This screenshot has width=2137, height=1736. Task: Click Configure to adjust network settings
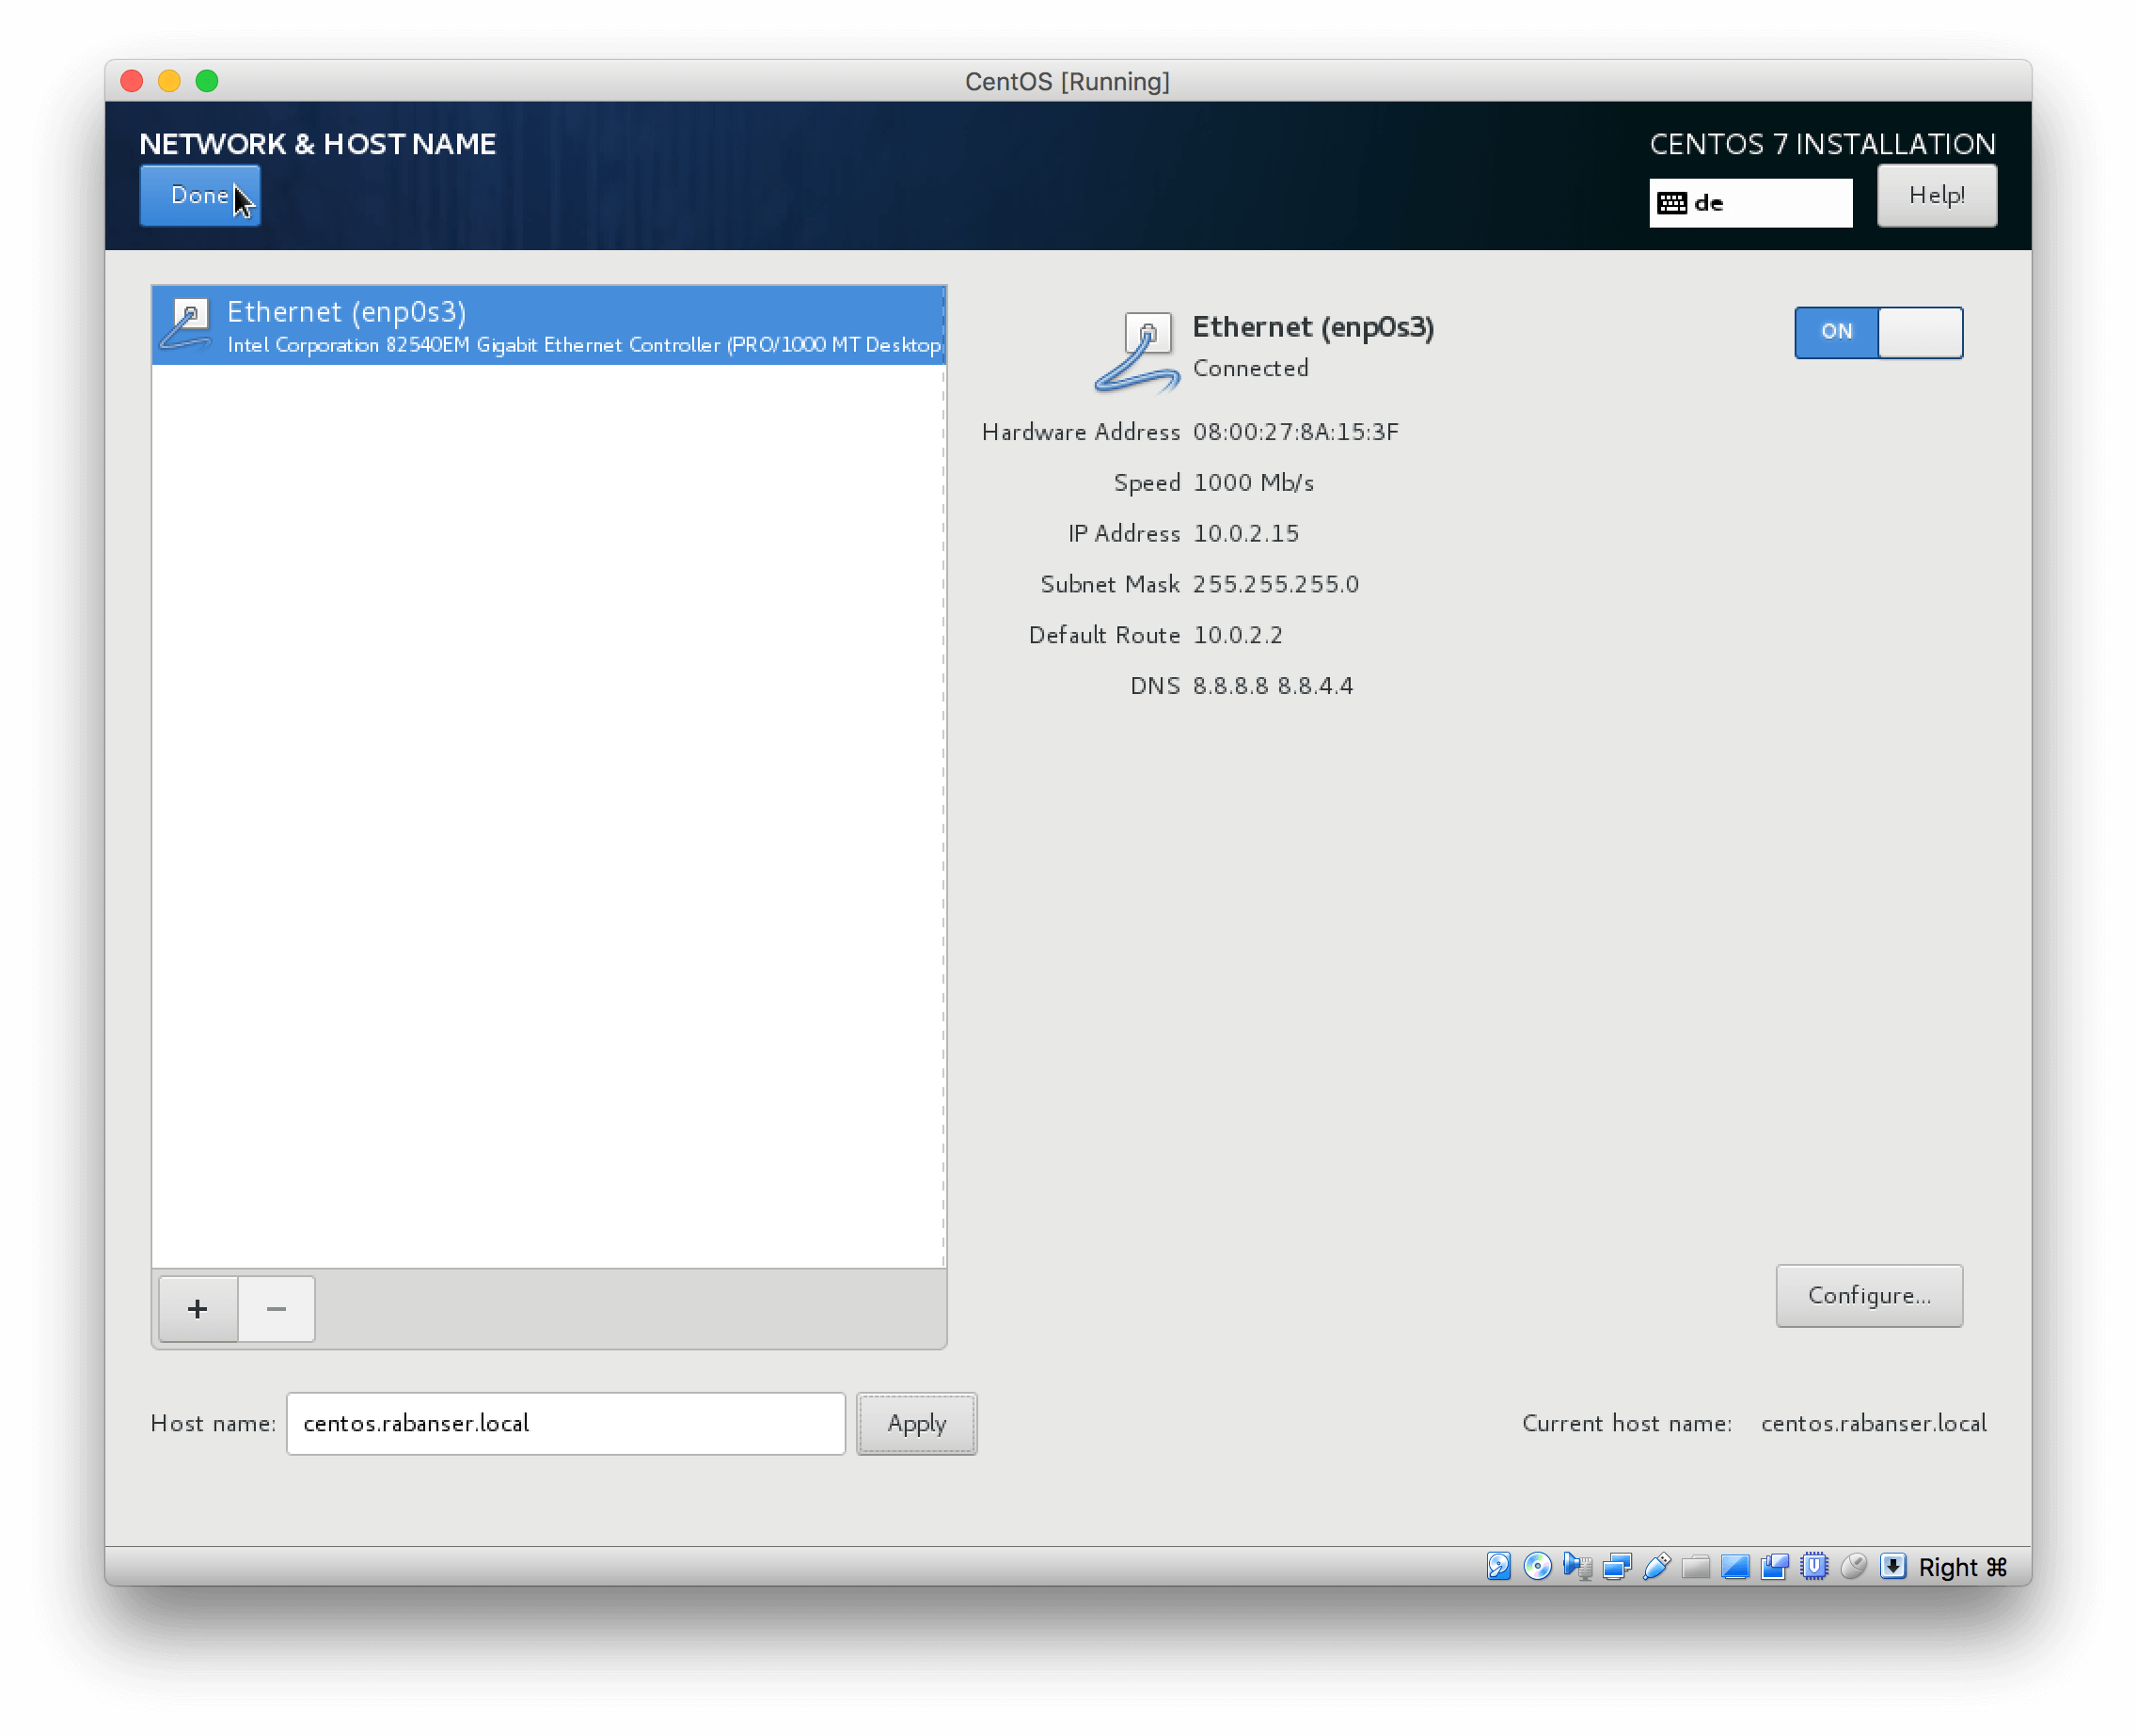1870,1295
